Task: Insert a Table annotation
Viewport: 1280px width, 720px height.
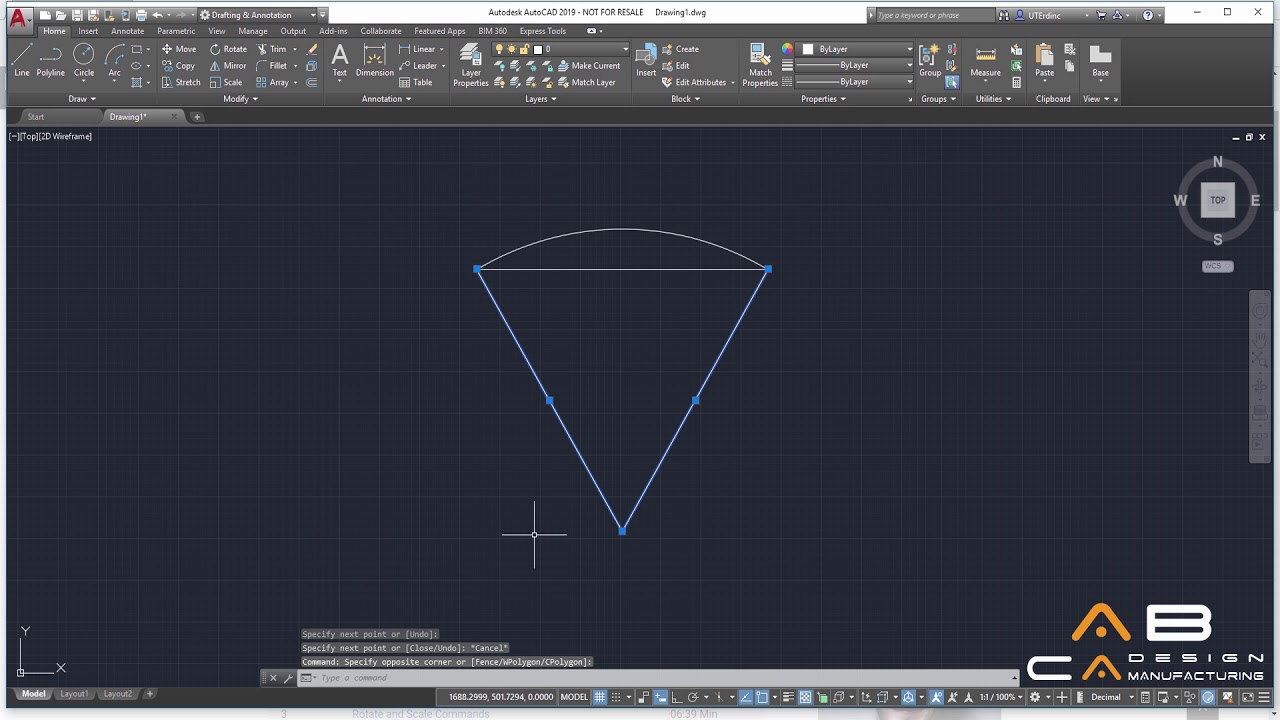Action: tap(415, 82)
